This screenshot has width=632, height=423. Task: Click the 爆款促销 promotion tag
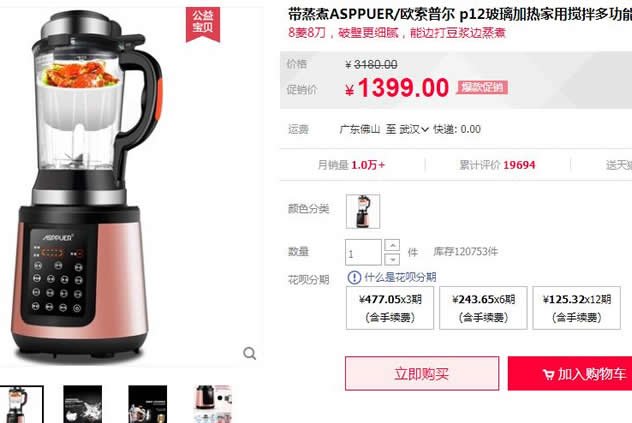coord(482,87)
